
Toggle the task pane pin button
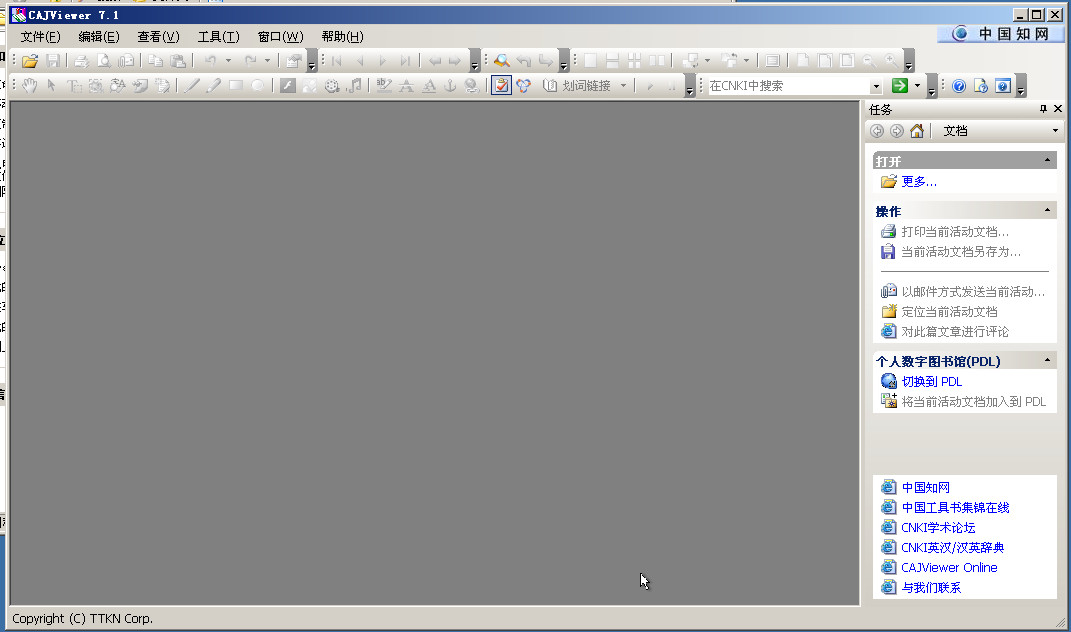1043,109
